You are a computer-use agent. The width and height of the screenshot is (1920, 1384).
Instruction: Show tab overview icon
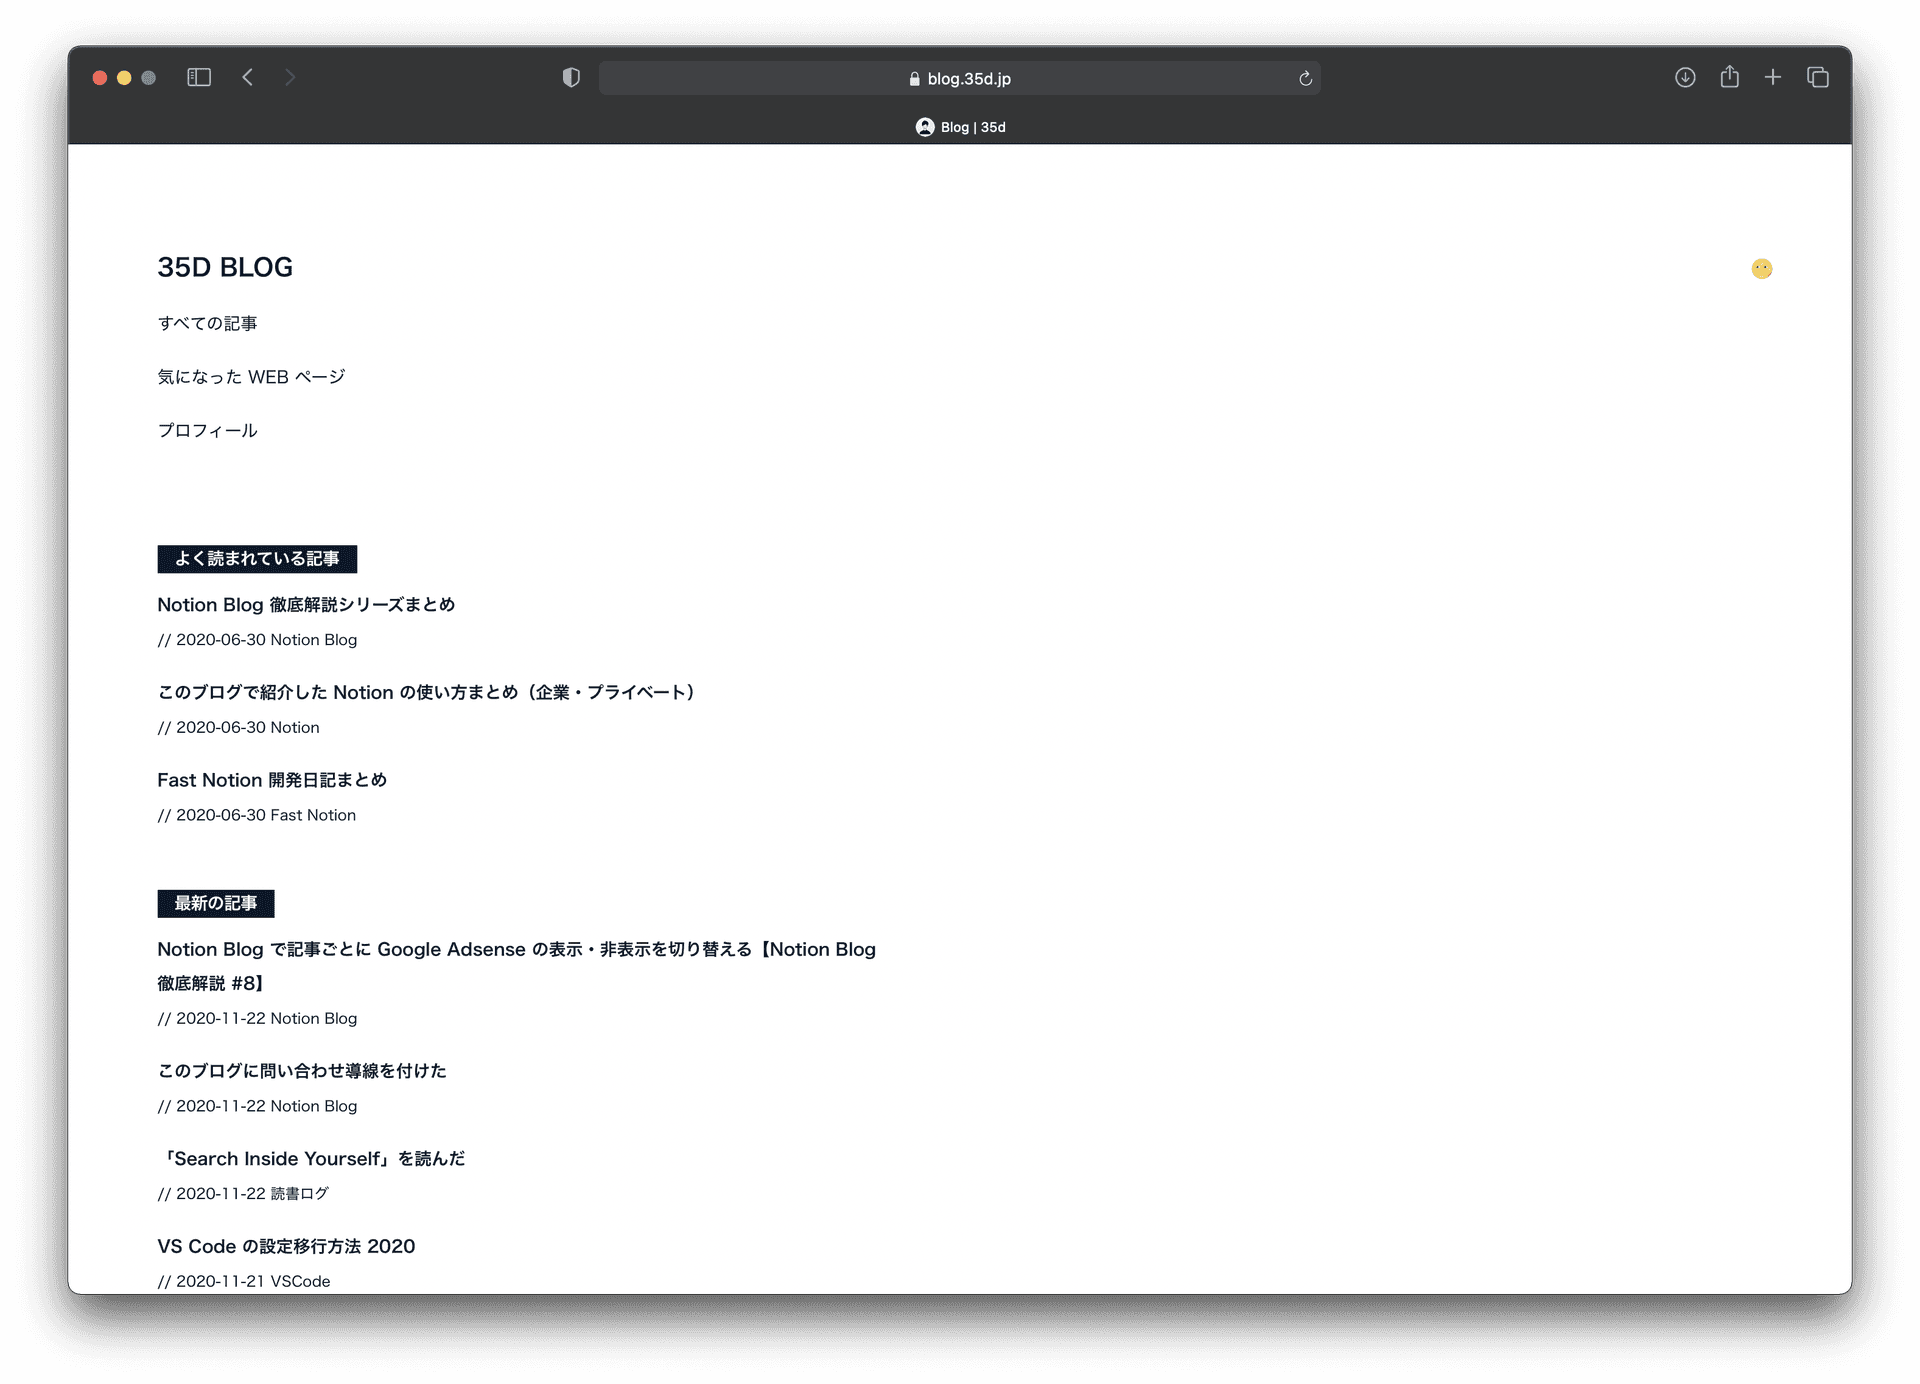1818,77
